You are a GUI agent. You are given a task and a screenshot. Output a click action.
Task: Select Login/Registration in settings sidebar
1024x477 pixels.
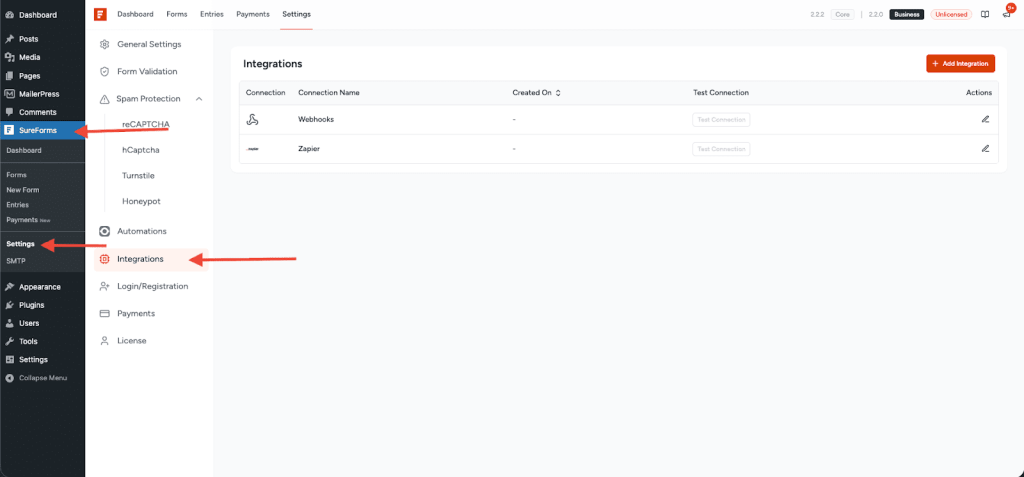pos(152,286)
